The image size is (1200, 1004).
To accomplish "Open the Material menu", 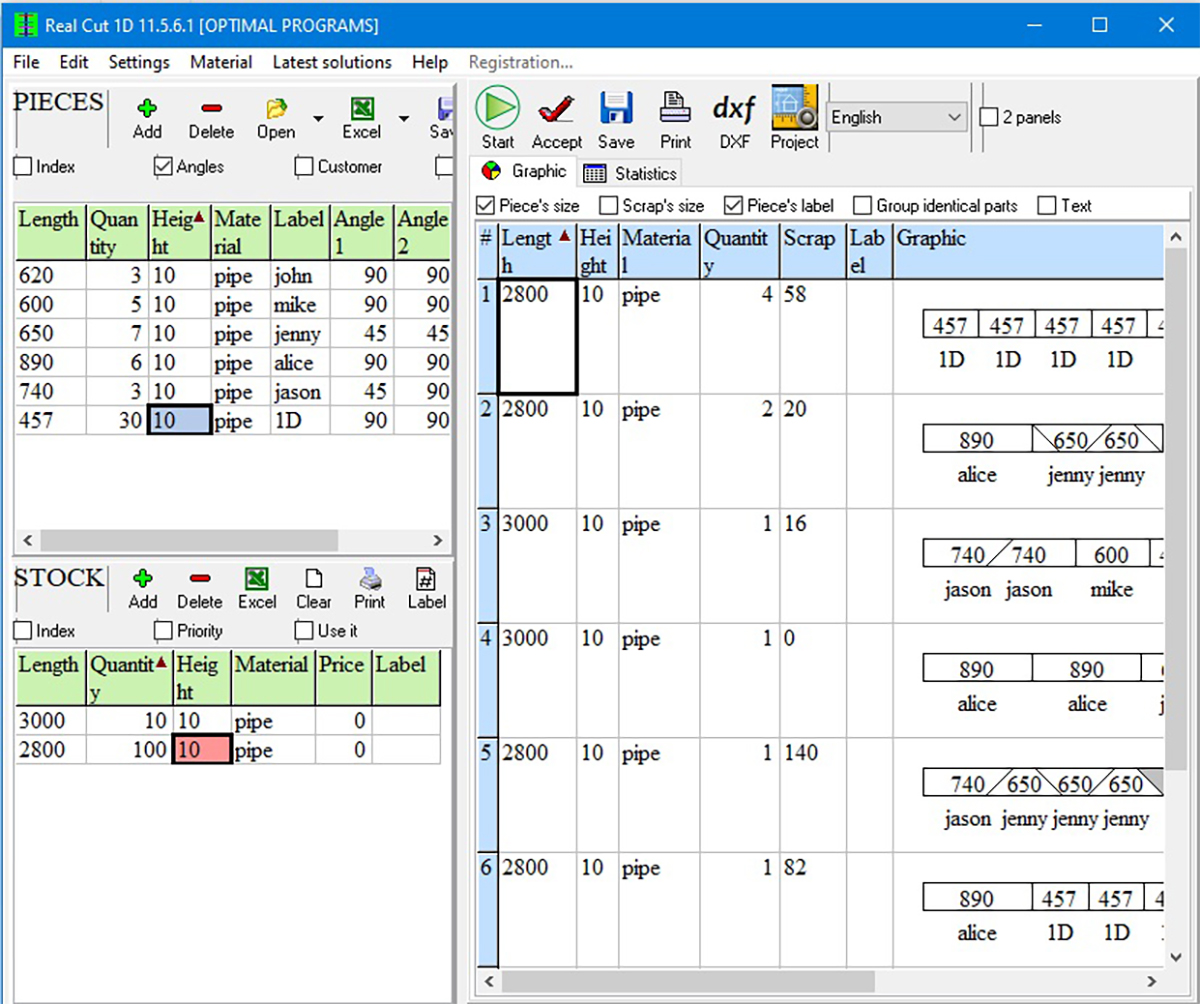I will click(x=221, y=62).
